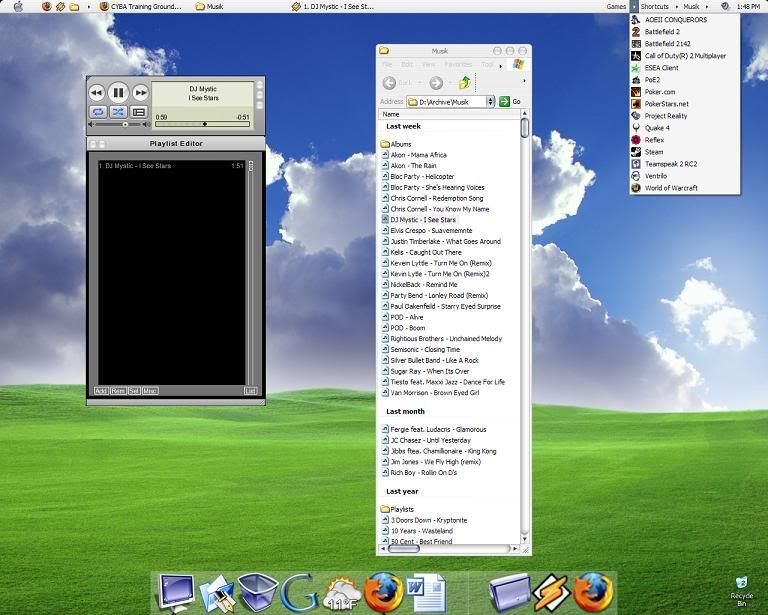Image resolution: width=768 pixels, height=615 pixels.
Task: Switch to CYBA Training Ground taskbar item
Action: (x=141, y=6)
